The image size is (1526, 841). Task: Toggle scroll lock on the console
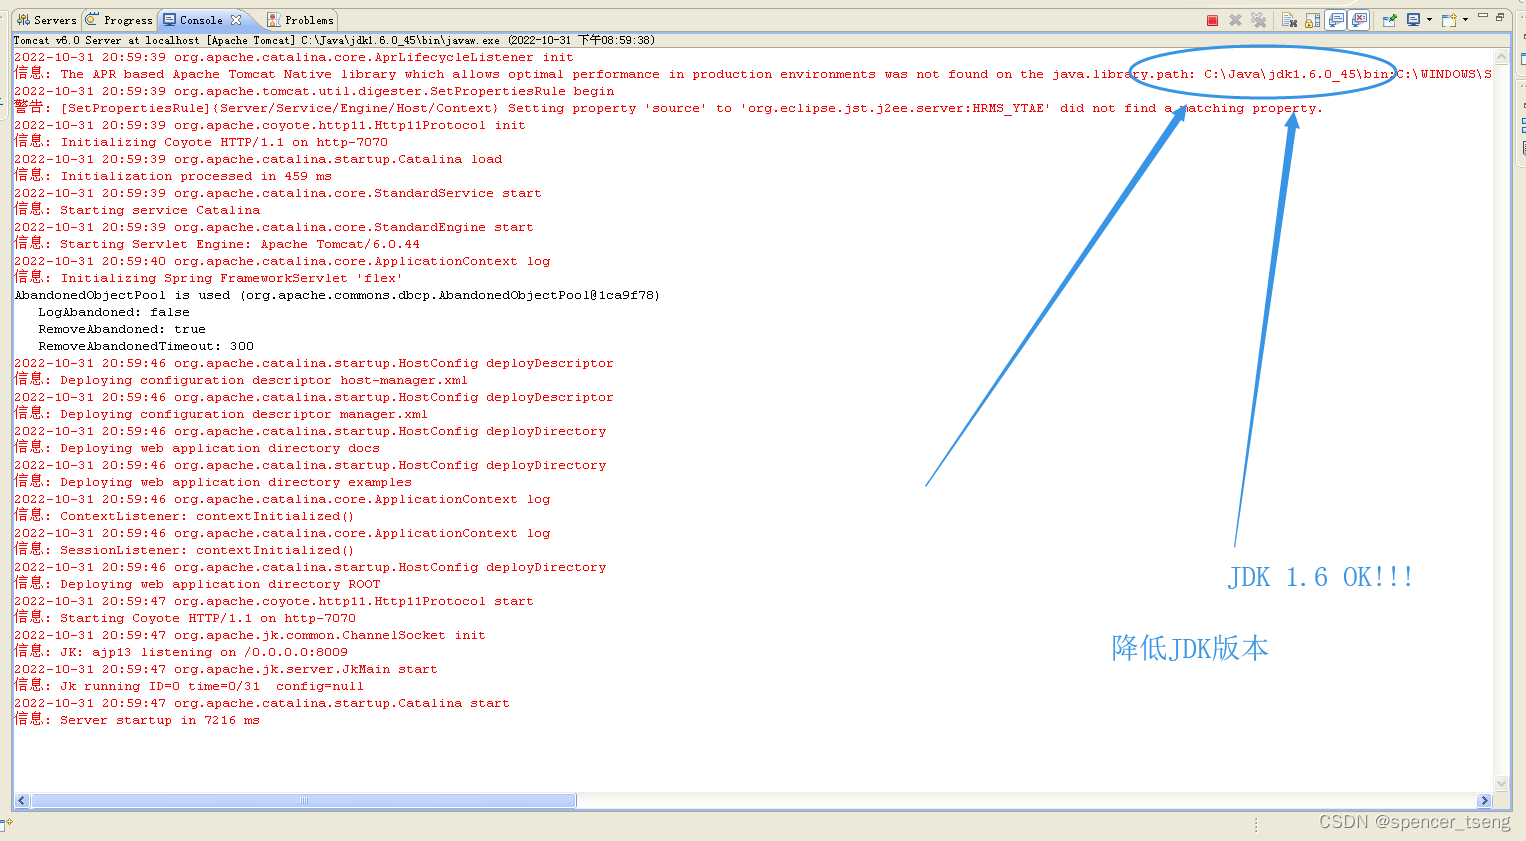point(1313,18)
